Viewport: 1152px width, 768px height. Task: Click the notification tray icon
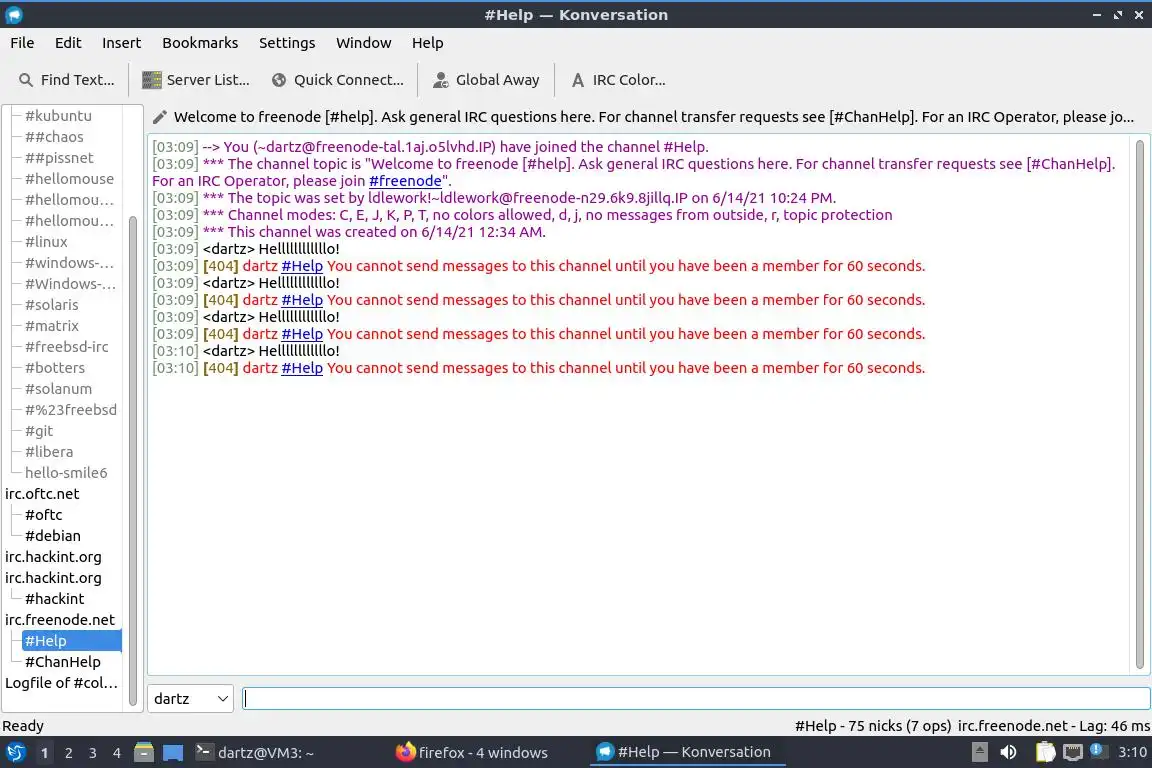point(1097,750)
